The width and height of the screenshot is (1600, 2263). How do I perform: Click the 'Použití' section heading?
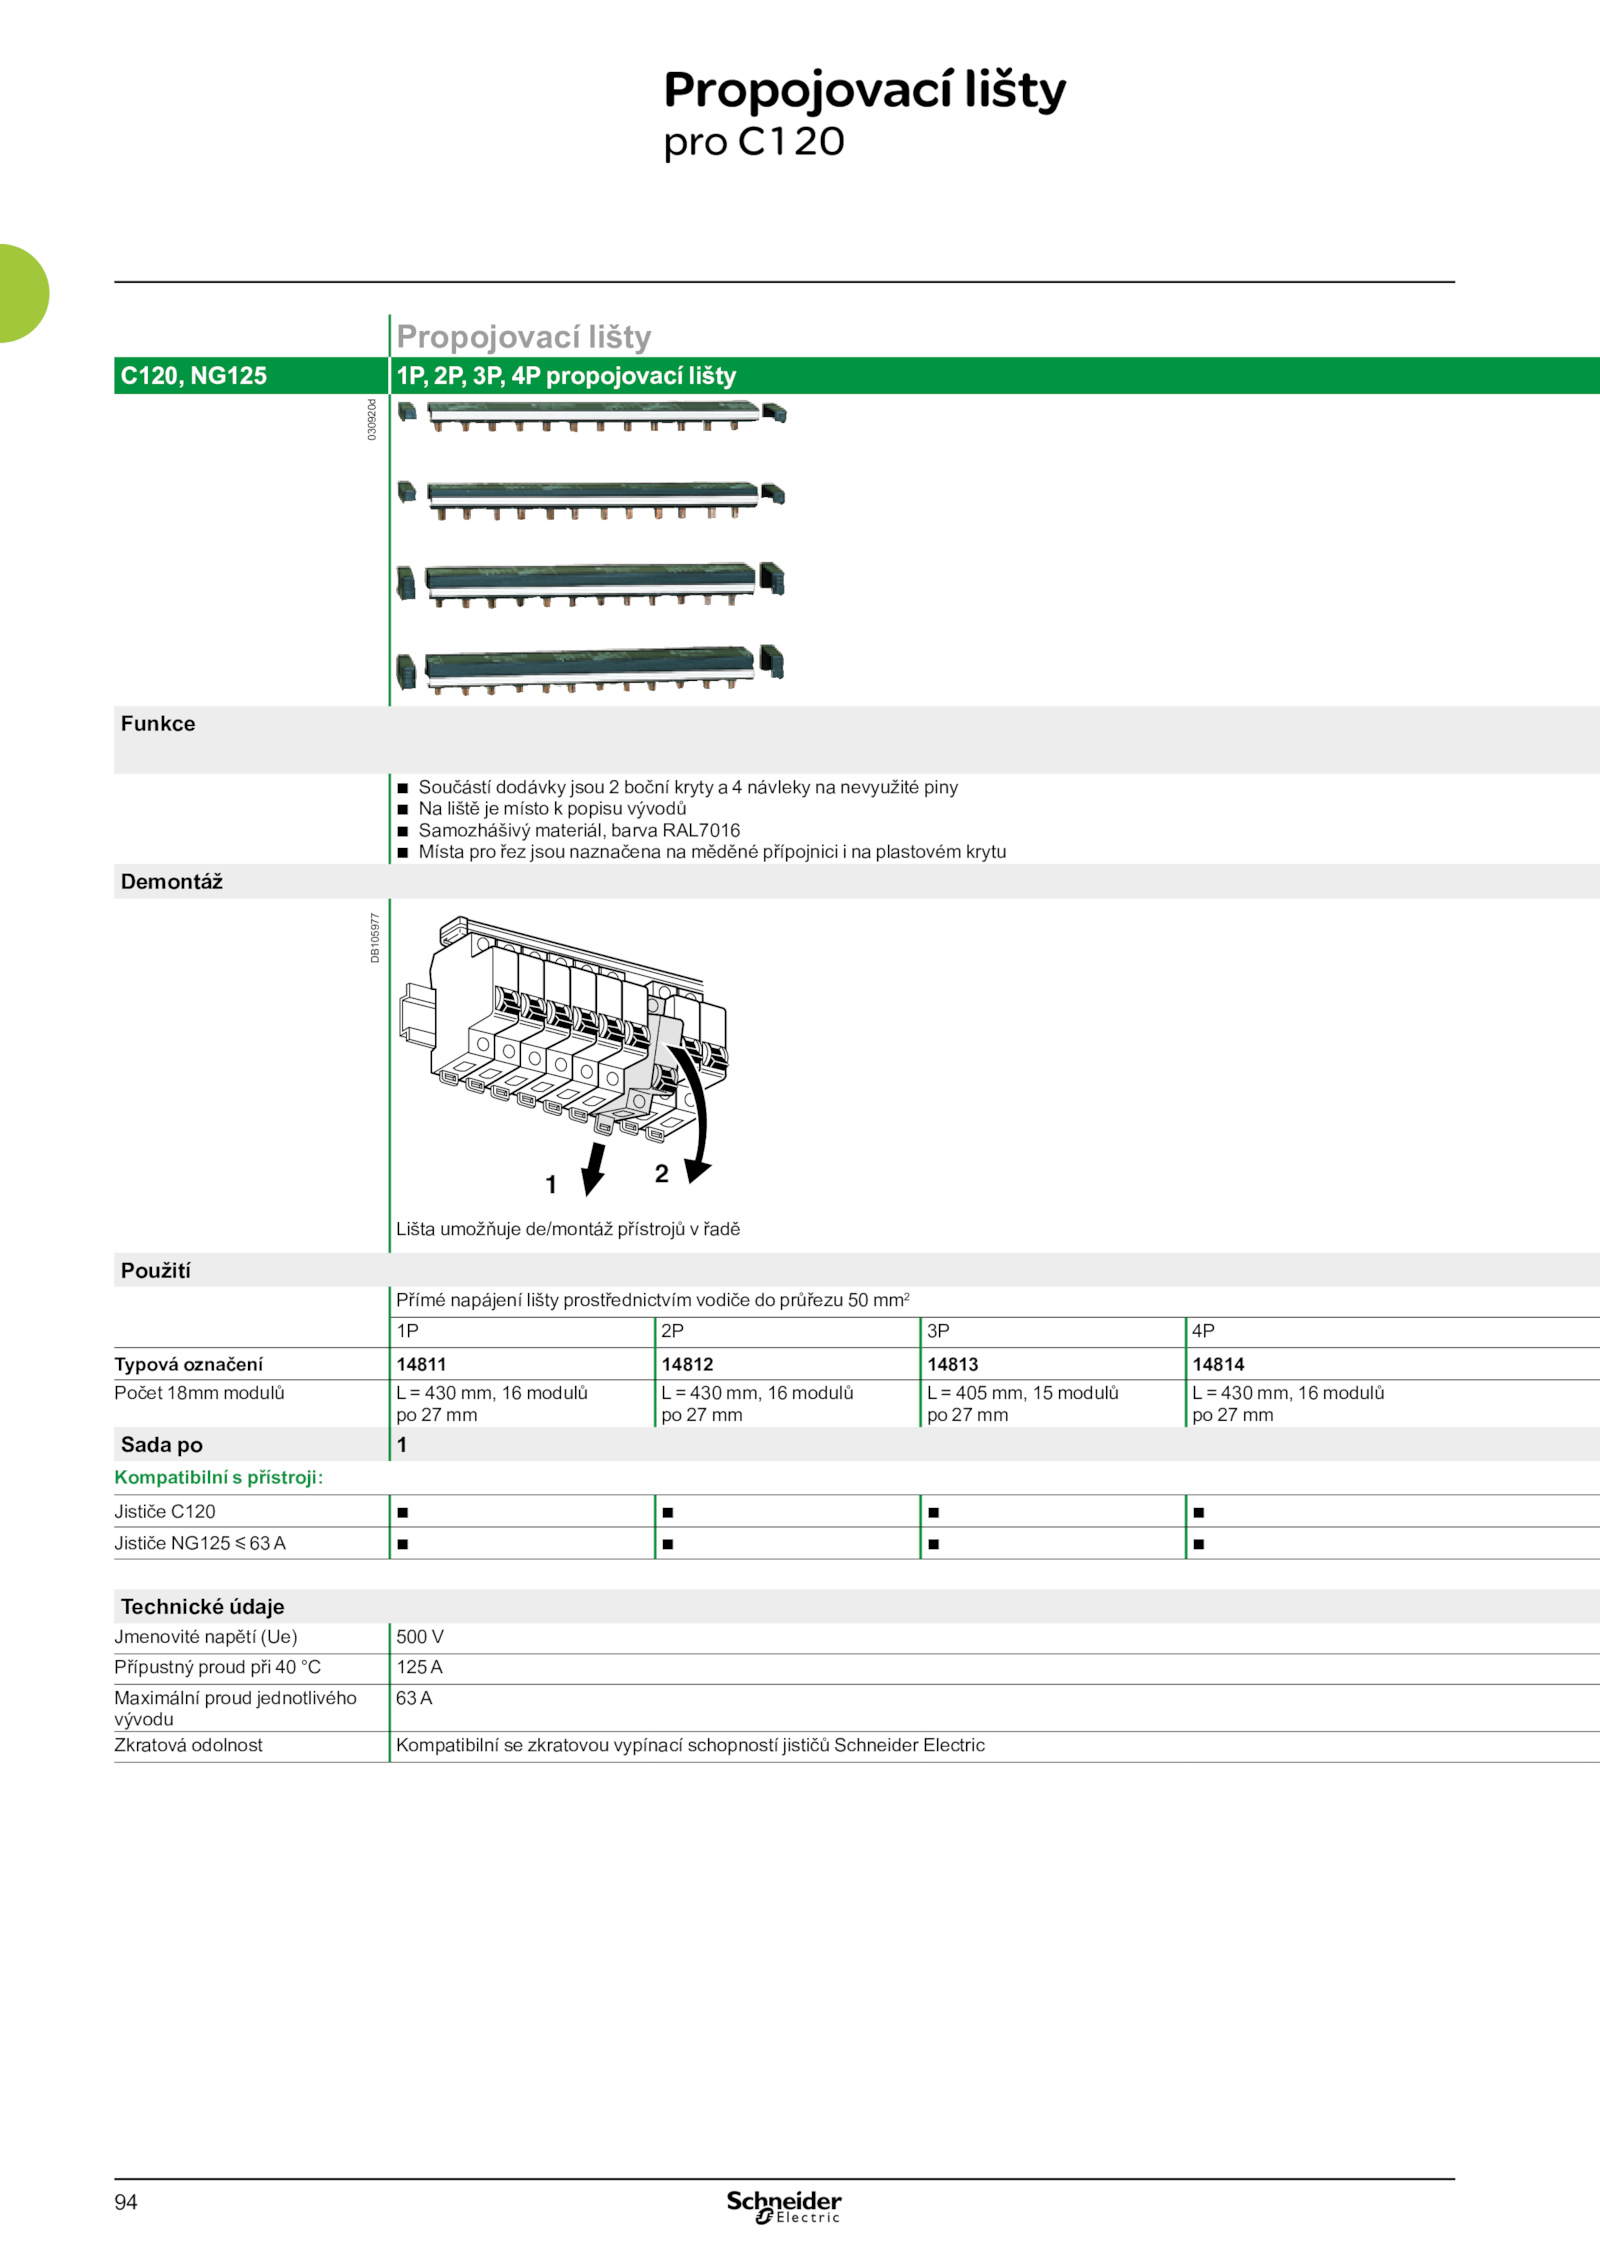click(x=156, y=1270)
